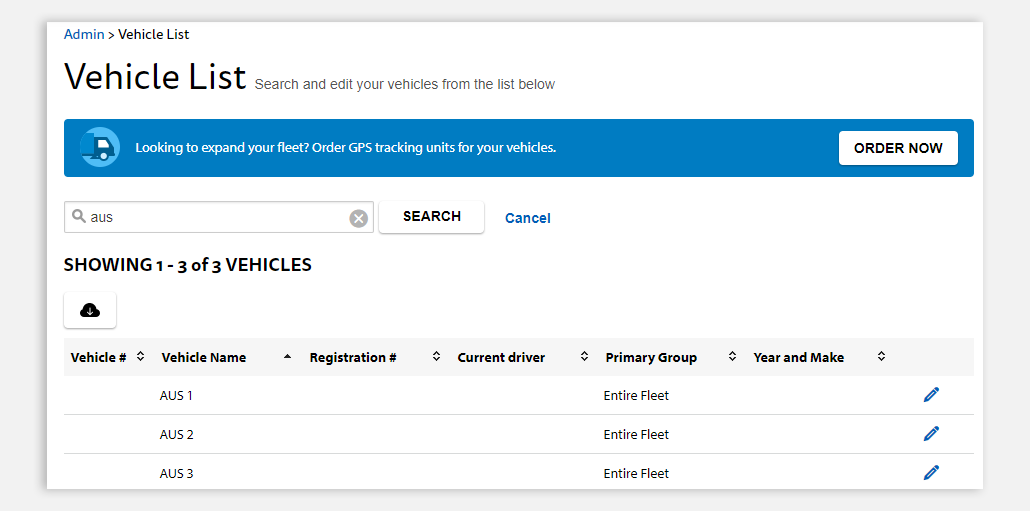
Task: Toggle Vehicle Name ascending sort arrow
Action: (287, 356)
